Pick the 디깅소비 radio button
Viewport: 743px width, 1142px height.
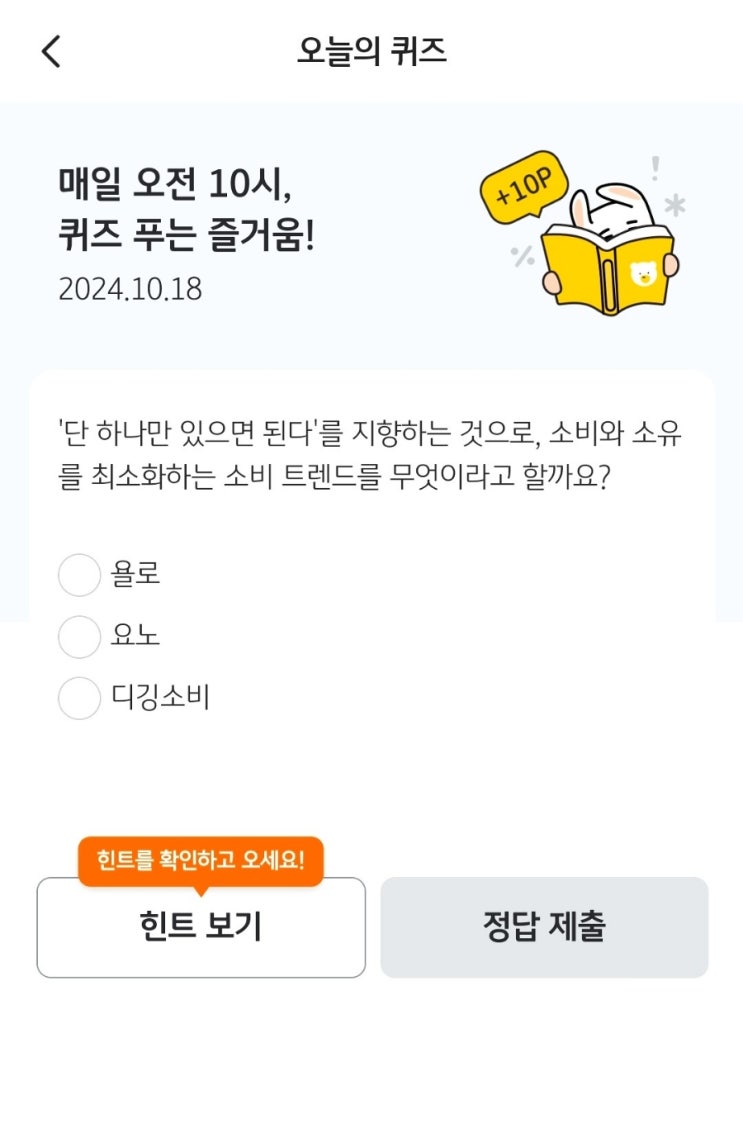point(79,698)
